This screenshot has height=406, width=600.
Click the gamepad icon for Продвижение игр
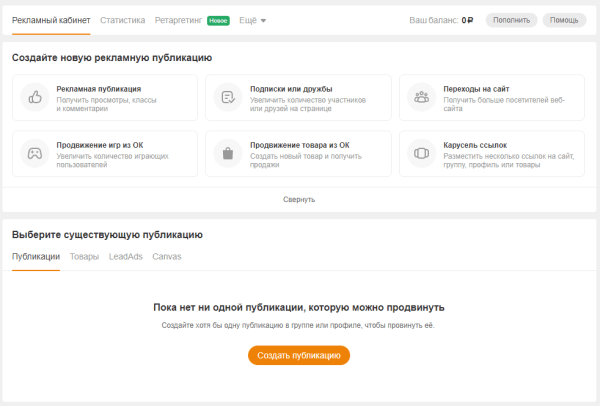(x=35, y=154)
